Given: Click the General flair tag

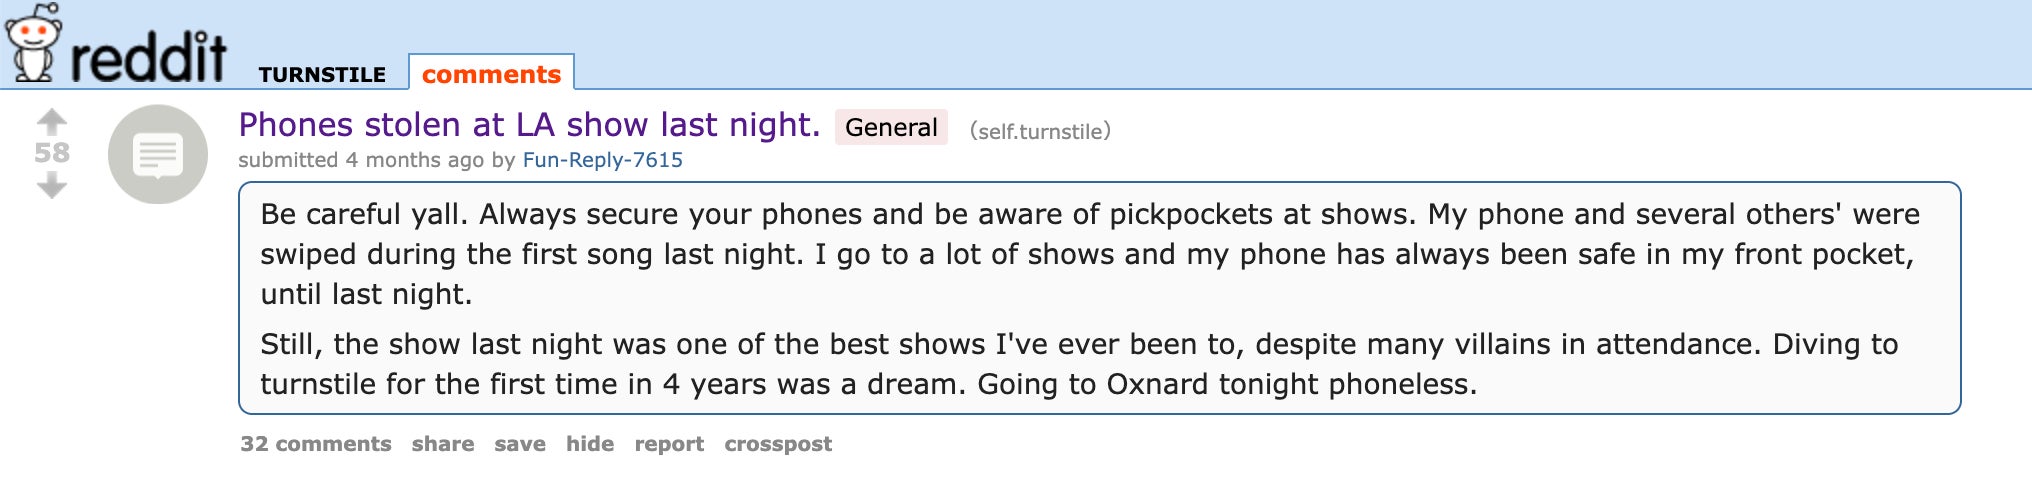Looking at the screenshot, I should click(x=891, y=128).
